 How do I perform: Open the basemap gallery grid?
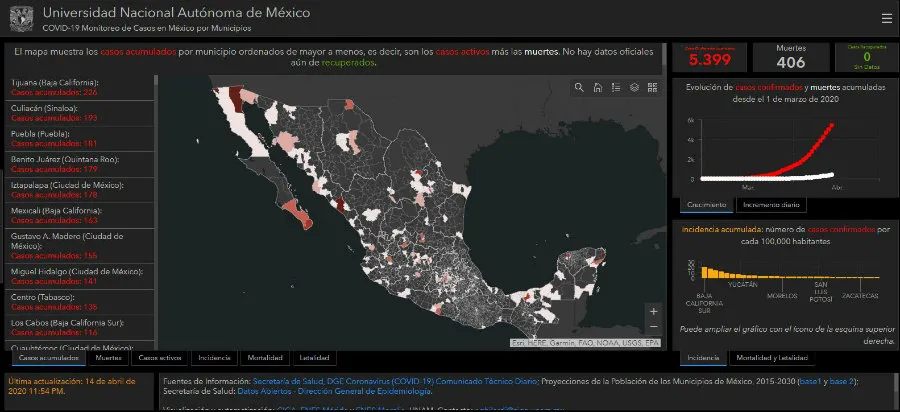click(x=652, y=88)
